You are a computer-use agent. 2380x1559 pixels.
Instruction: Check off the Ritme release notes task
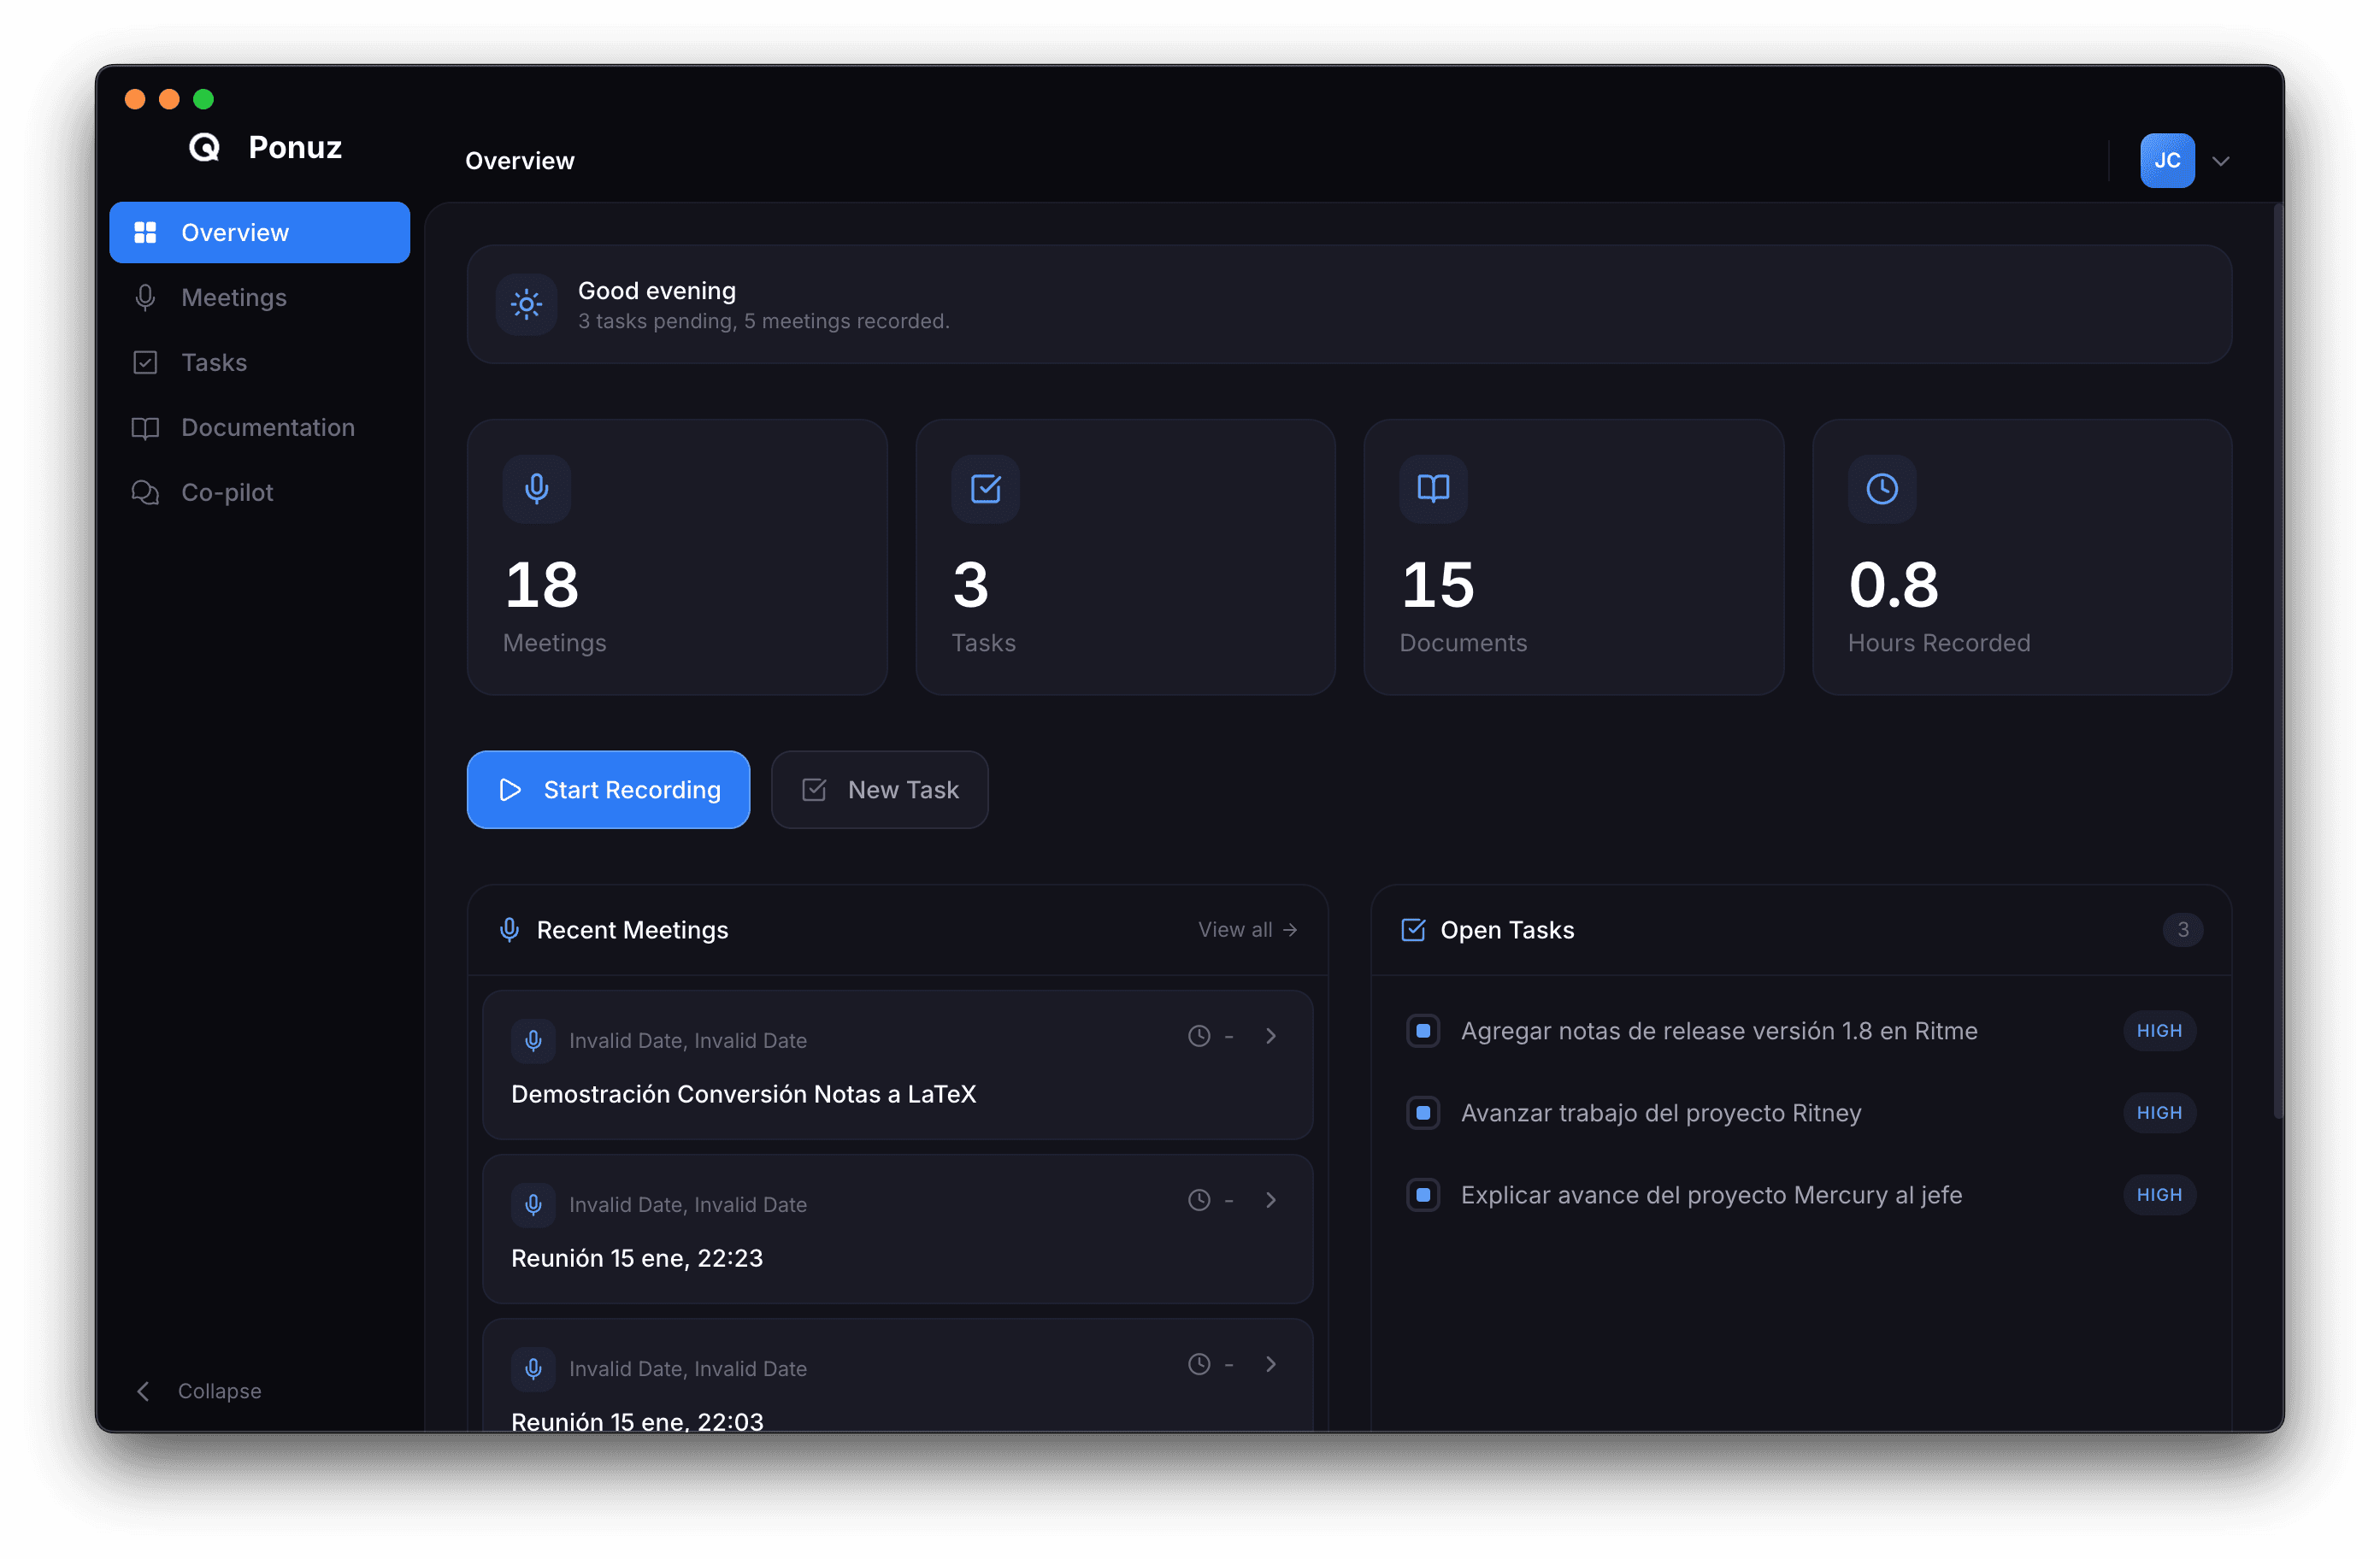coord(1423,1030)
